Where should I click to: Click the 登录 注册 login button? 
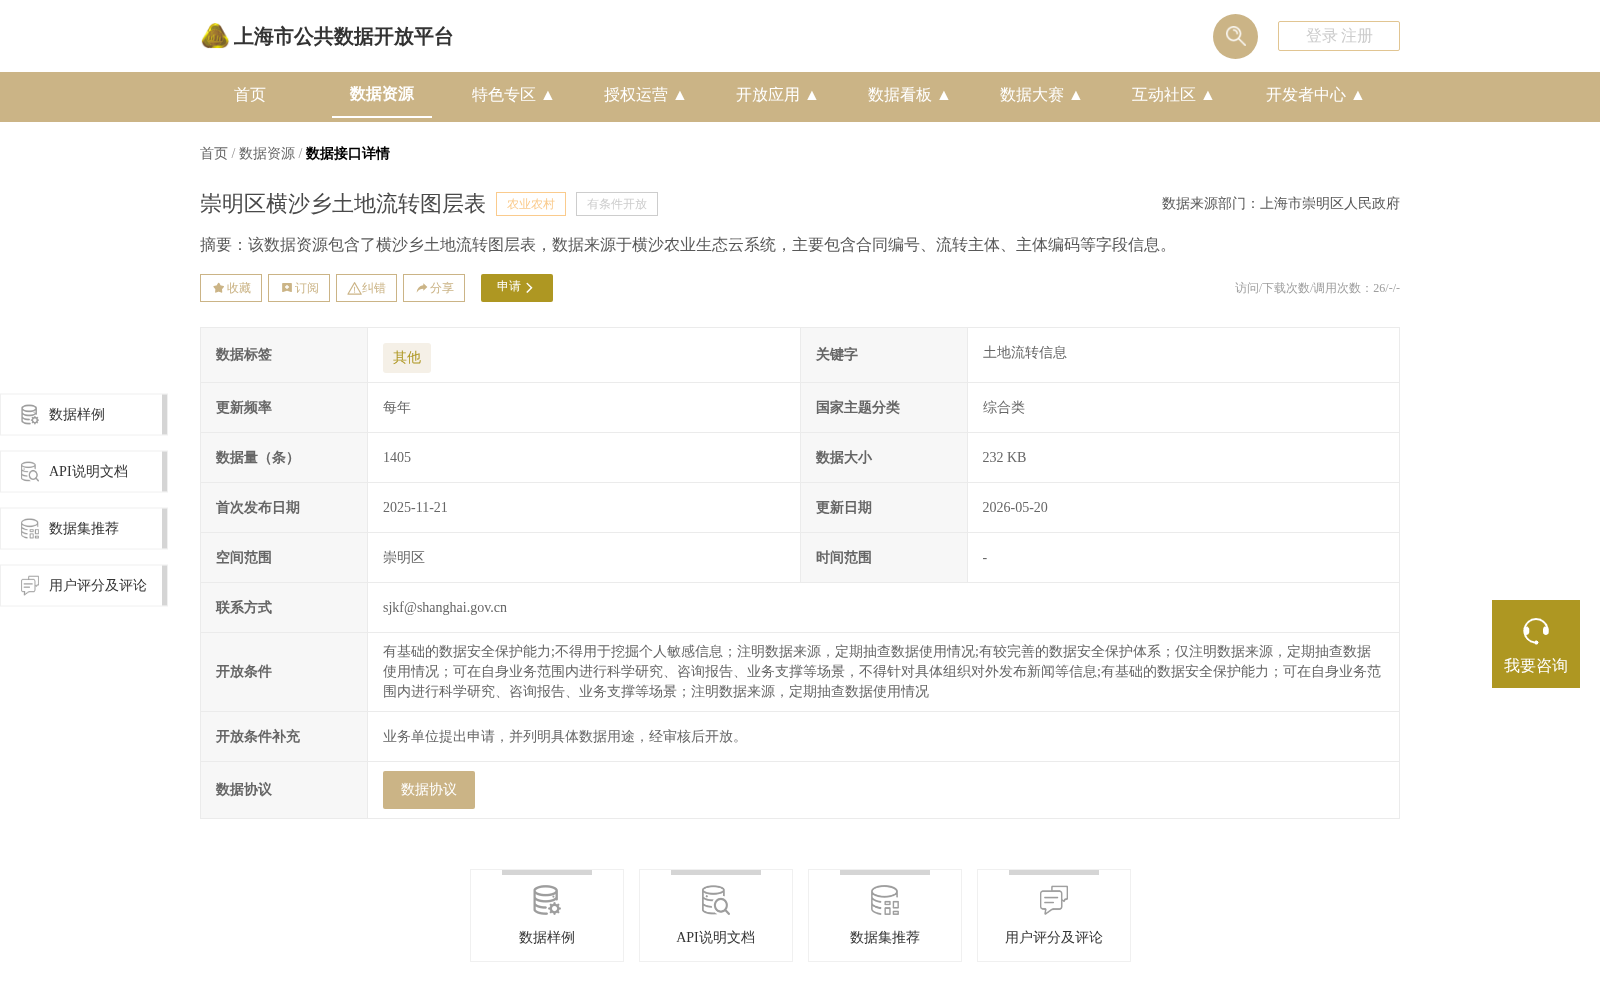click(1339, 36)
